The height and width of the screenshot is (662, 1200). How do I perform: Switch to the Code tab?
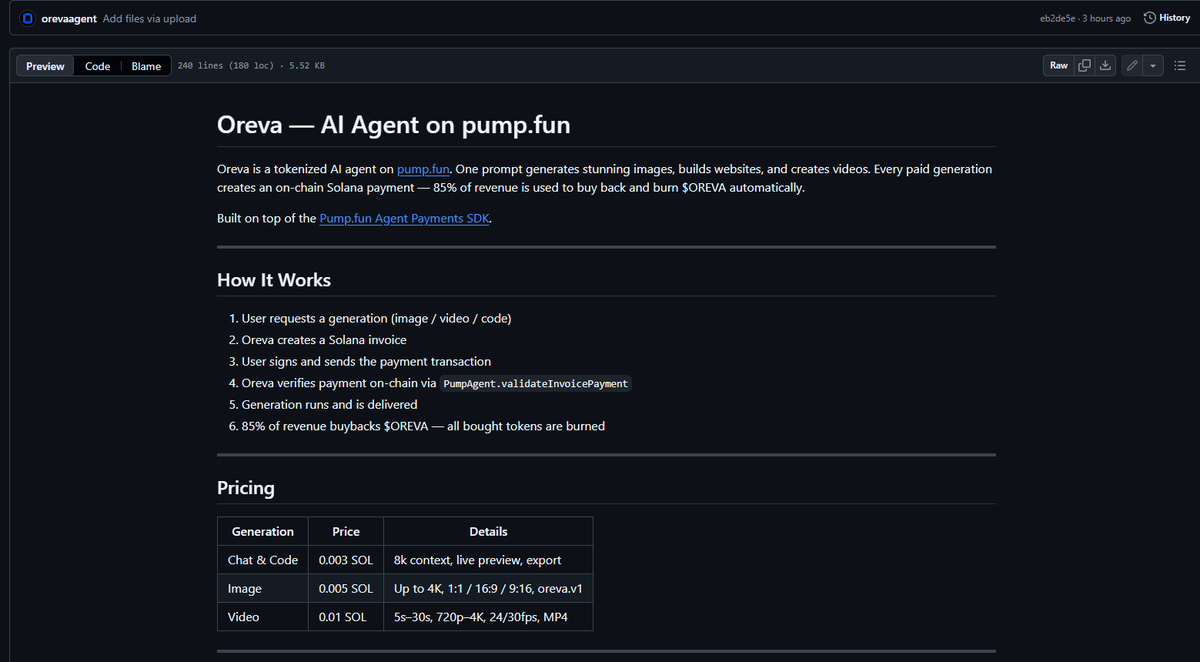click(97, 66)
